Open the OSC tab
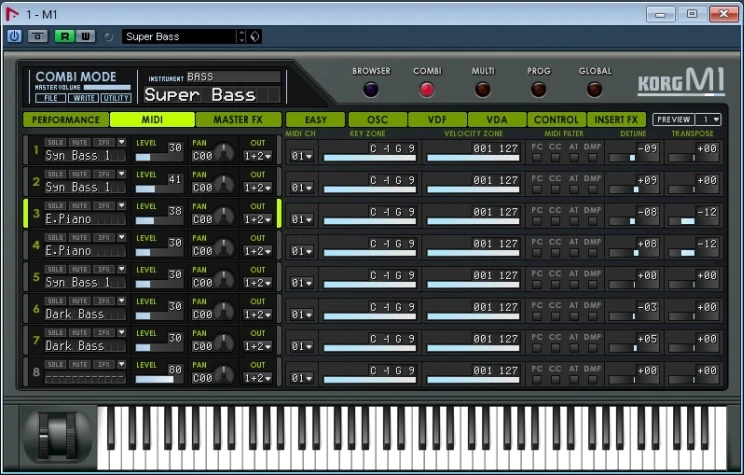Screen dimensions: 744x475 click(378, 120)
